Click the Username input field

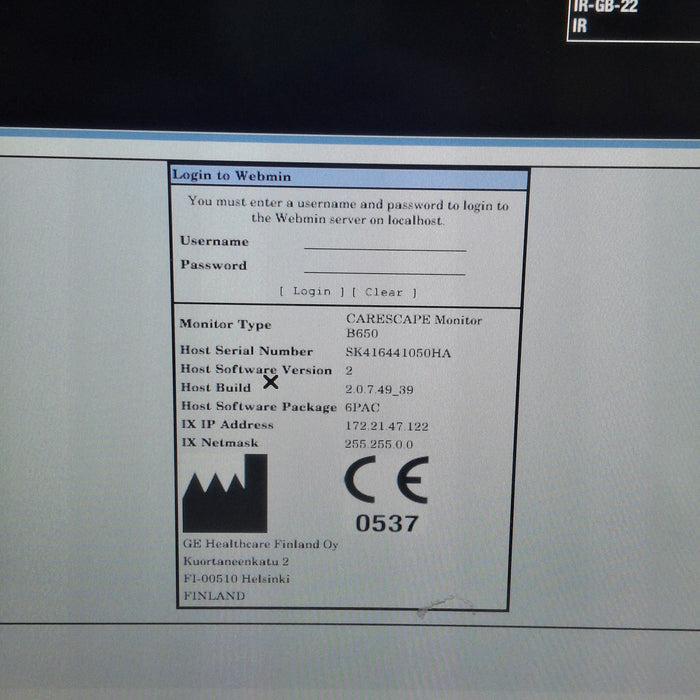(385, 244)
